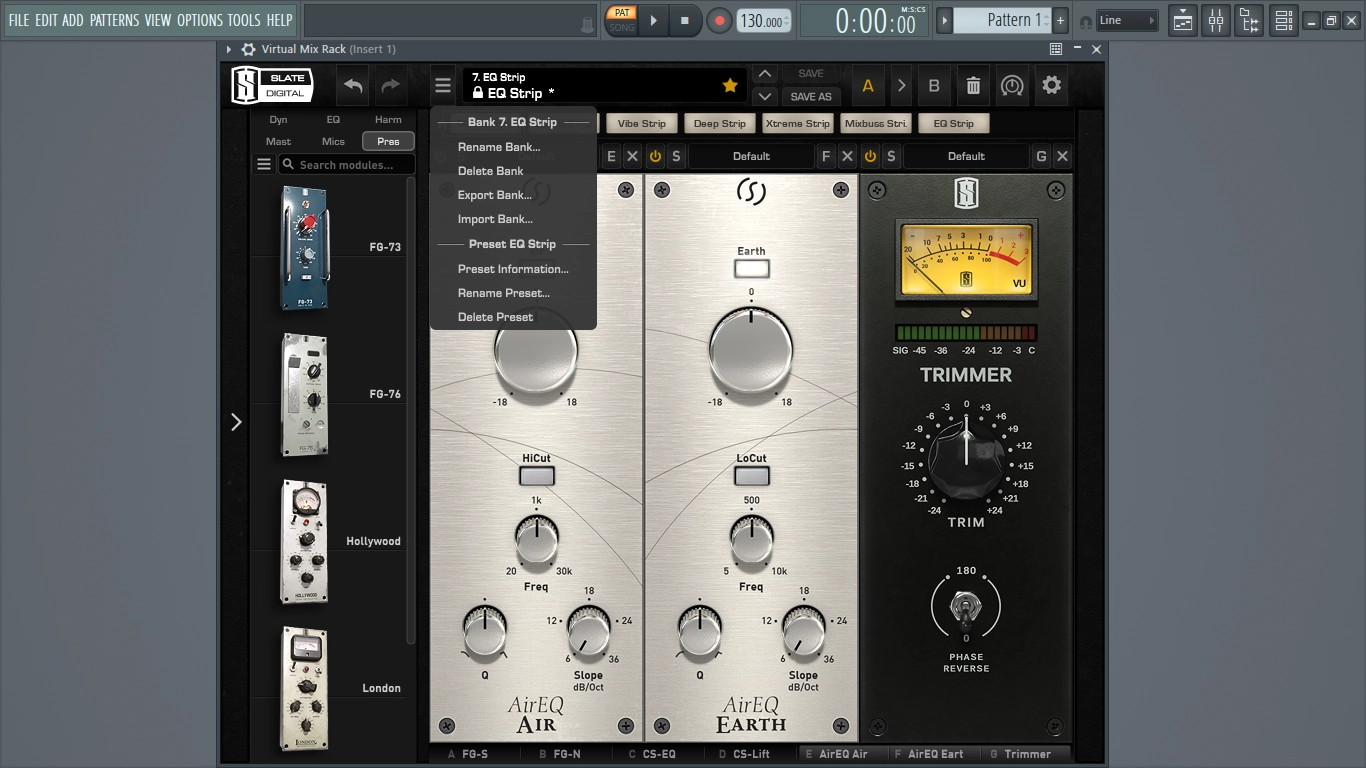Switch to the Pres module category tab

(388, 142)
